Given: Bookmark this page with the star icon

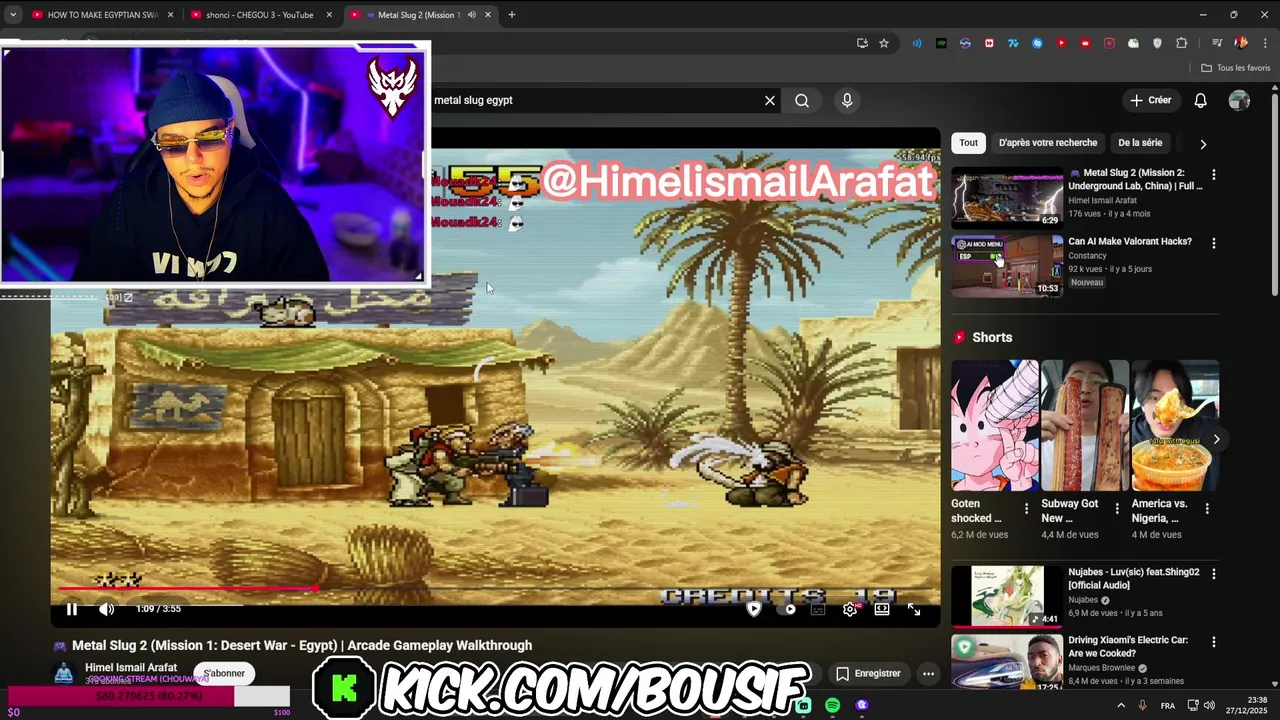Looking at the screenshot, I should click(x=884, y=43).
